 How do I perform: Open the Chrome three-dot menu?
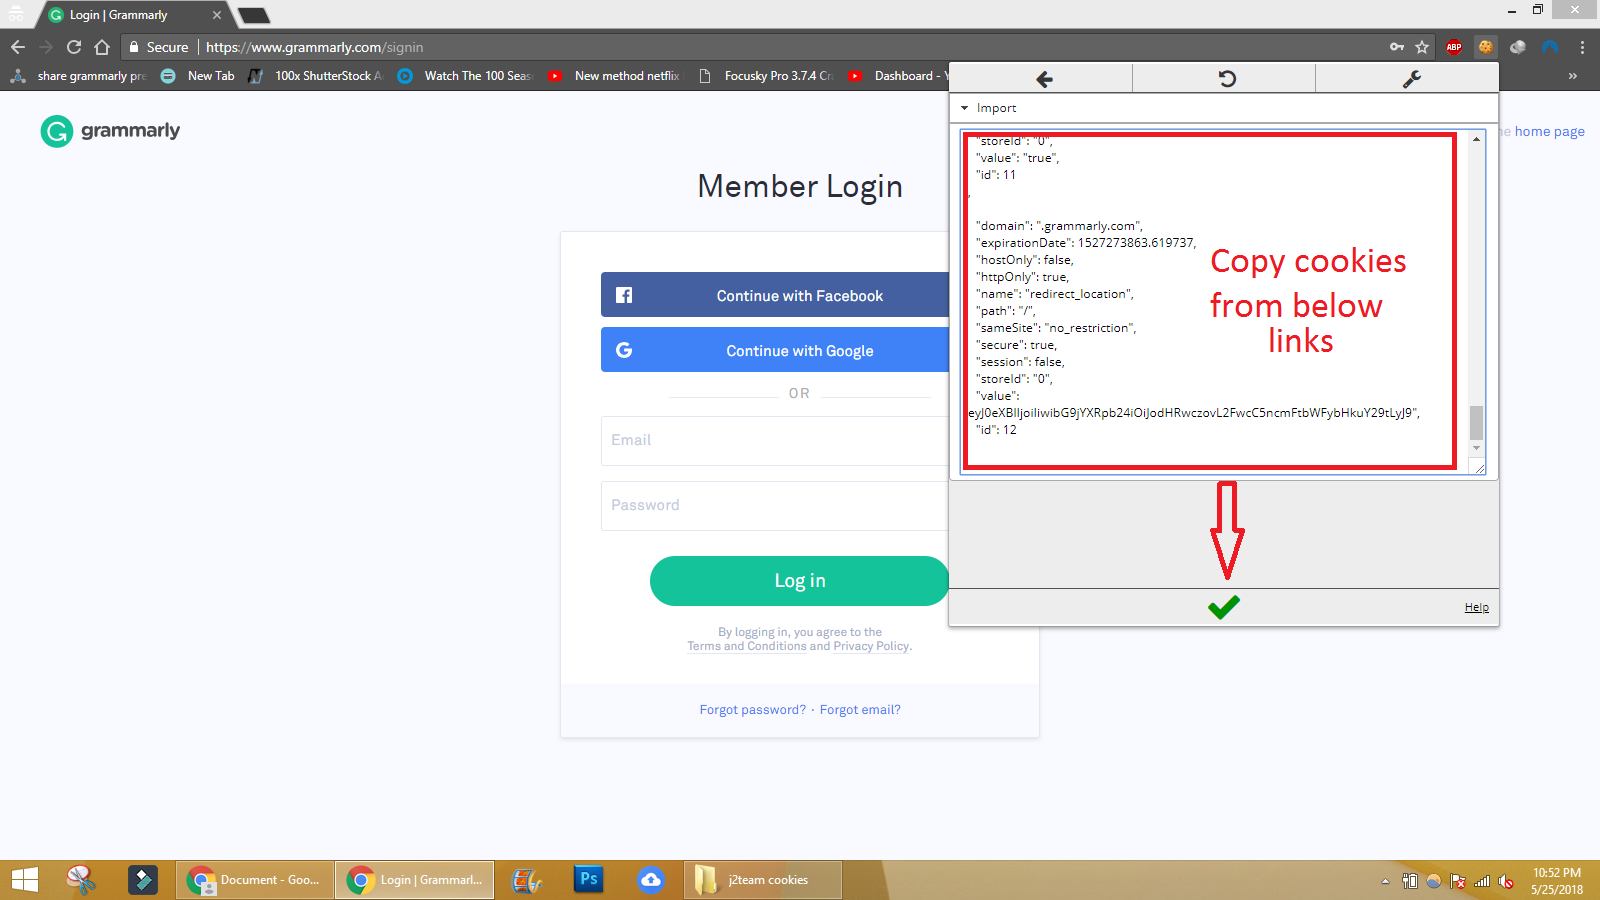(1582, 47)
